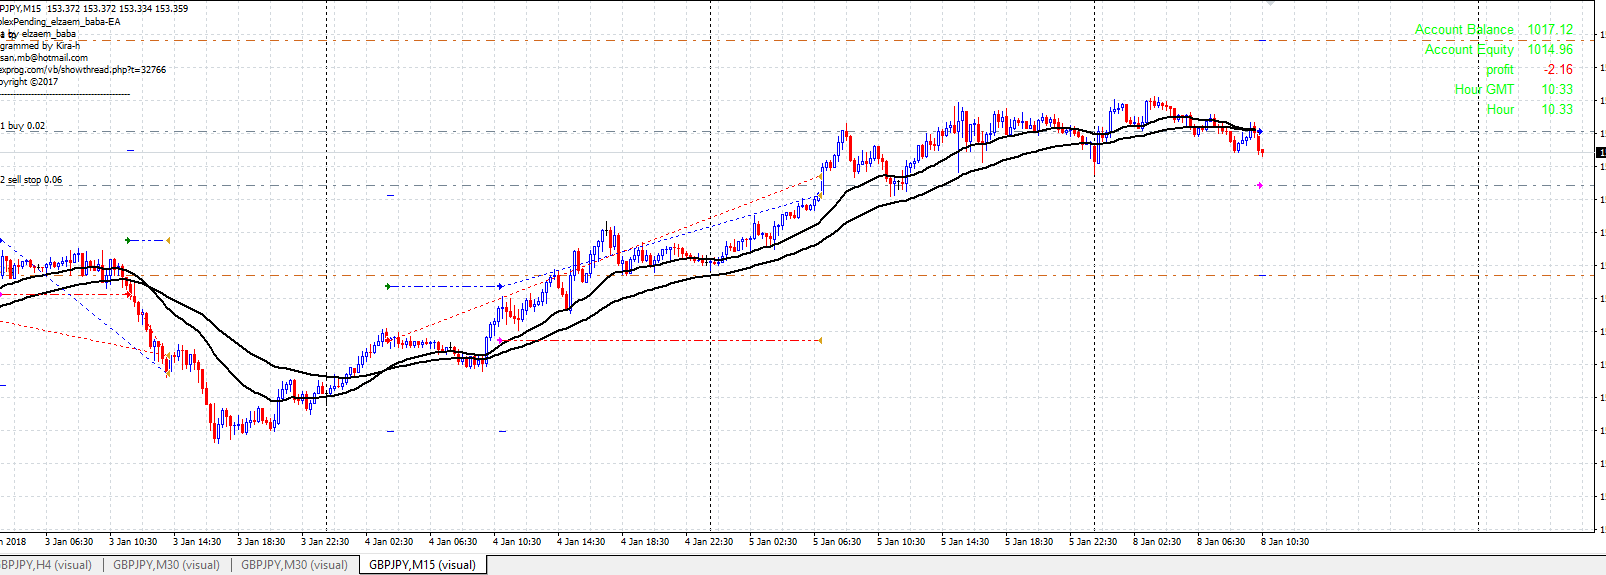
Task: Click the green arrow marker near 3 Jan 10:30
Action: coord(128,240)
